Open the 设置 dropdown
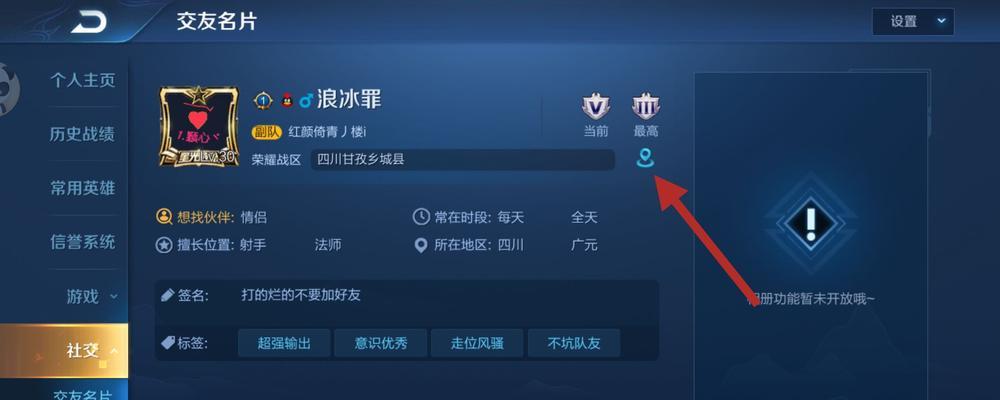This screenshot has width=1000, height=400. (x=913, y=22)
